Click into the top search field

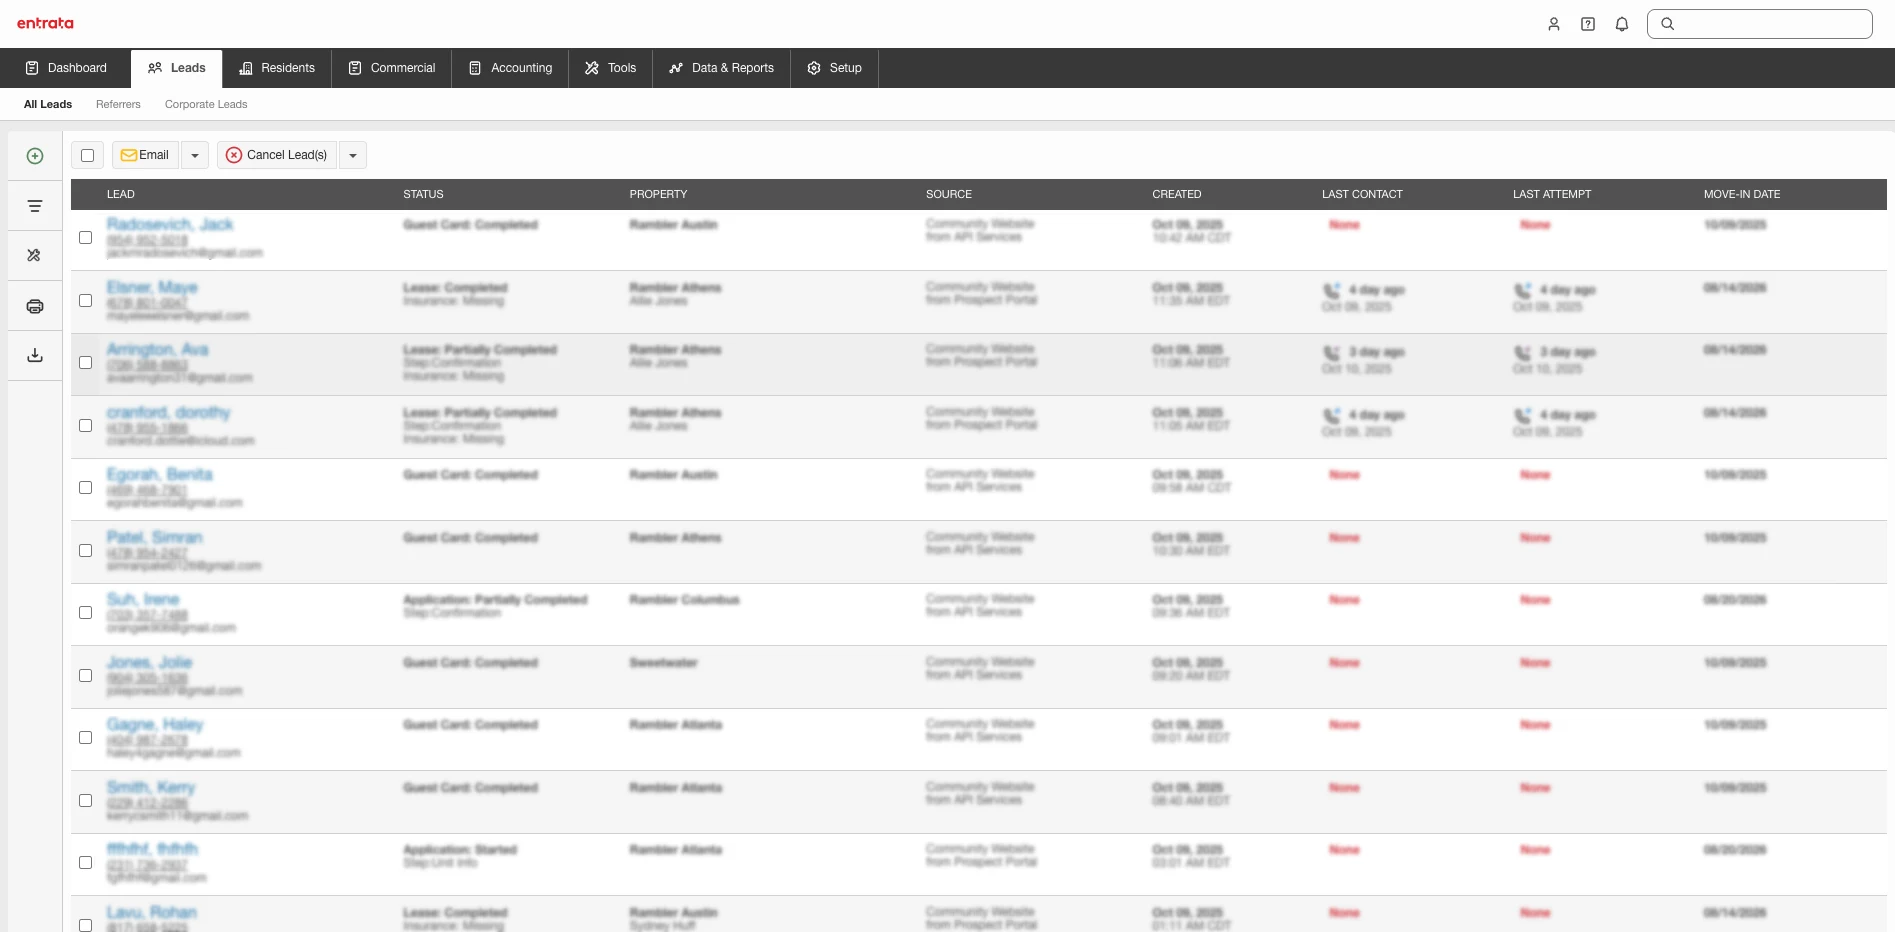(1770, 24)
